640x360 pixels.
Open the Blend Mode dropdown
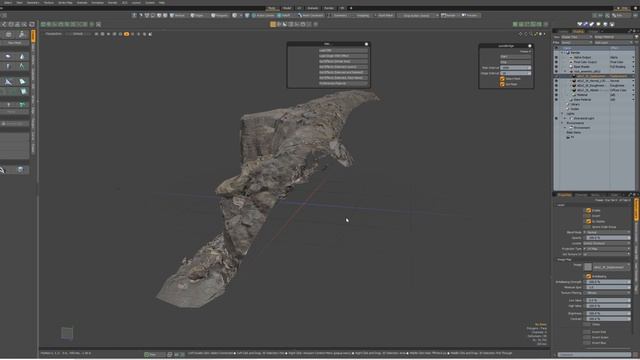(607, 232)
